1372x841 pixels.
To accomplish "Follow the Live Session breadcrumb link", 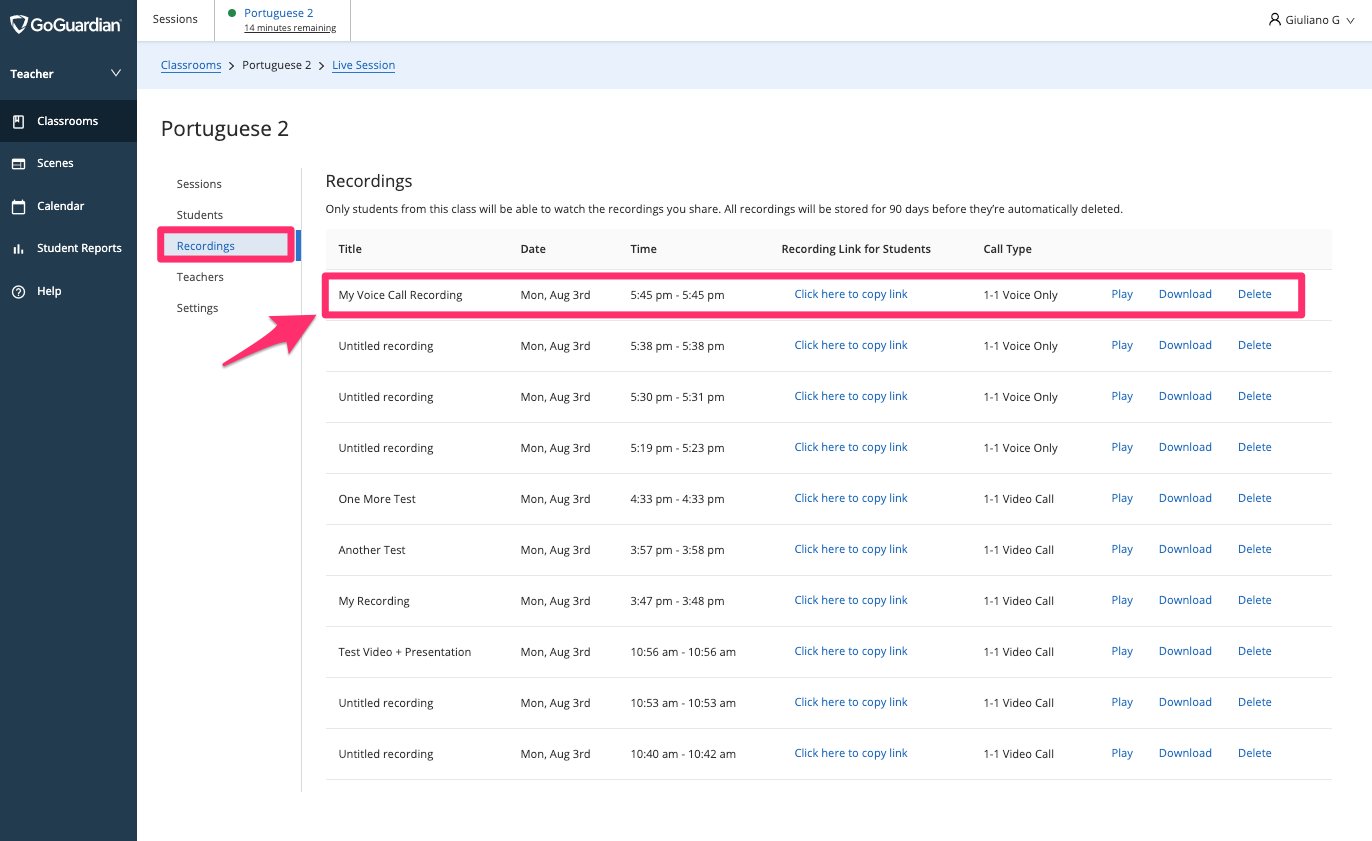I will [364, 65].
